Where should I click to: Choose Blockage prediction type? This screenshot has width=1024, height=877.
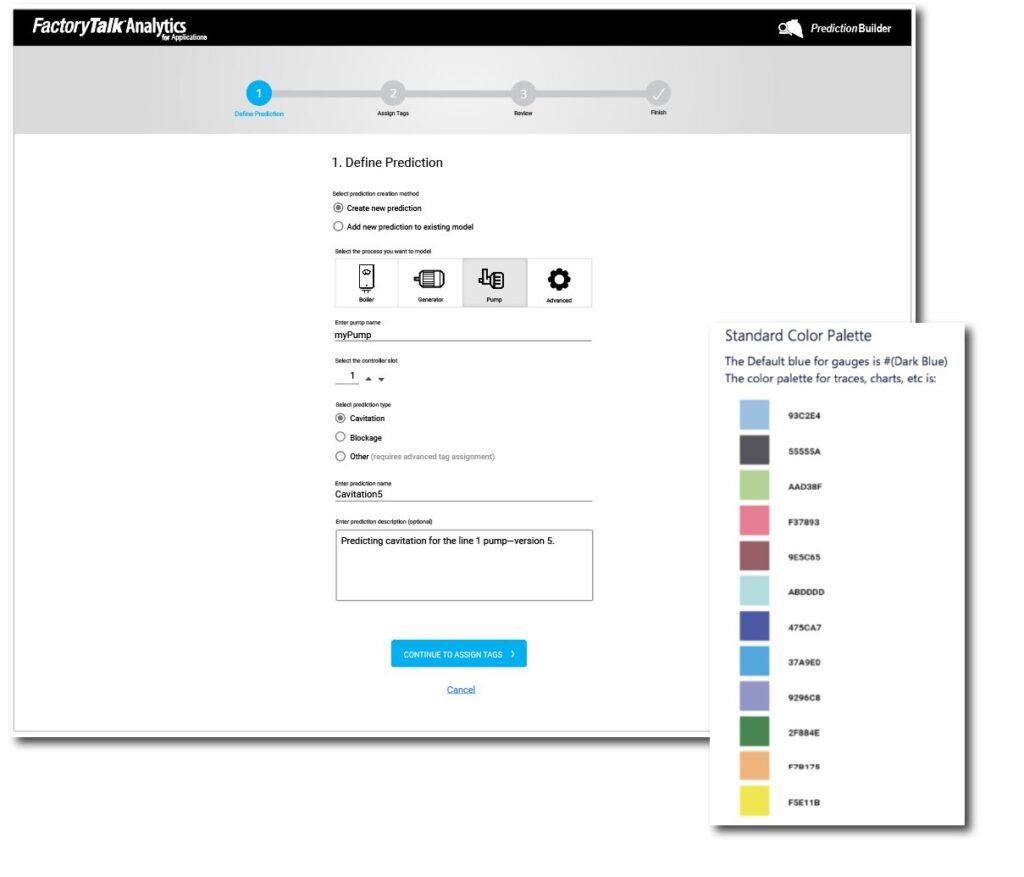[340, 437]
